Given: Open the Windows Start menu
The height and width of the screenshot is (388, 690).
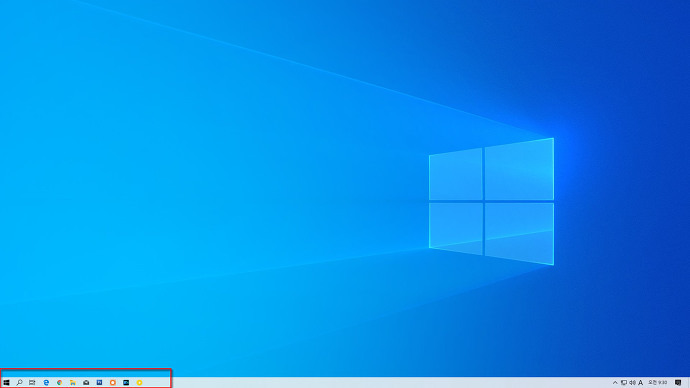Looking at the screenshot, I should [x=6, y=383].
